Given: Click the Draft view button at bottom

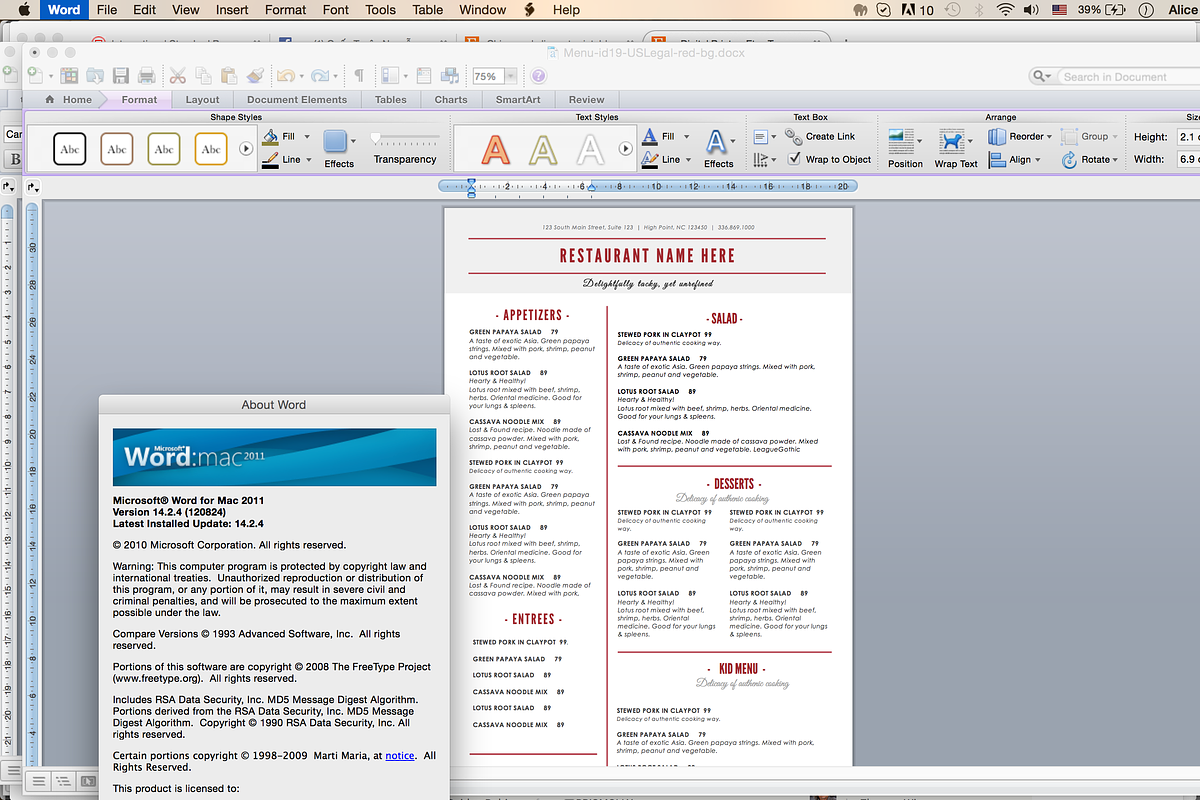Looking at the screenshot, I should tap(38, 780).
